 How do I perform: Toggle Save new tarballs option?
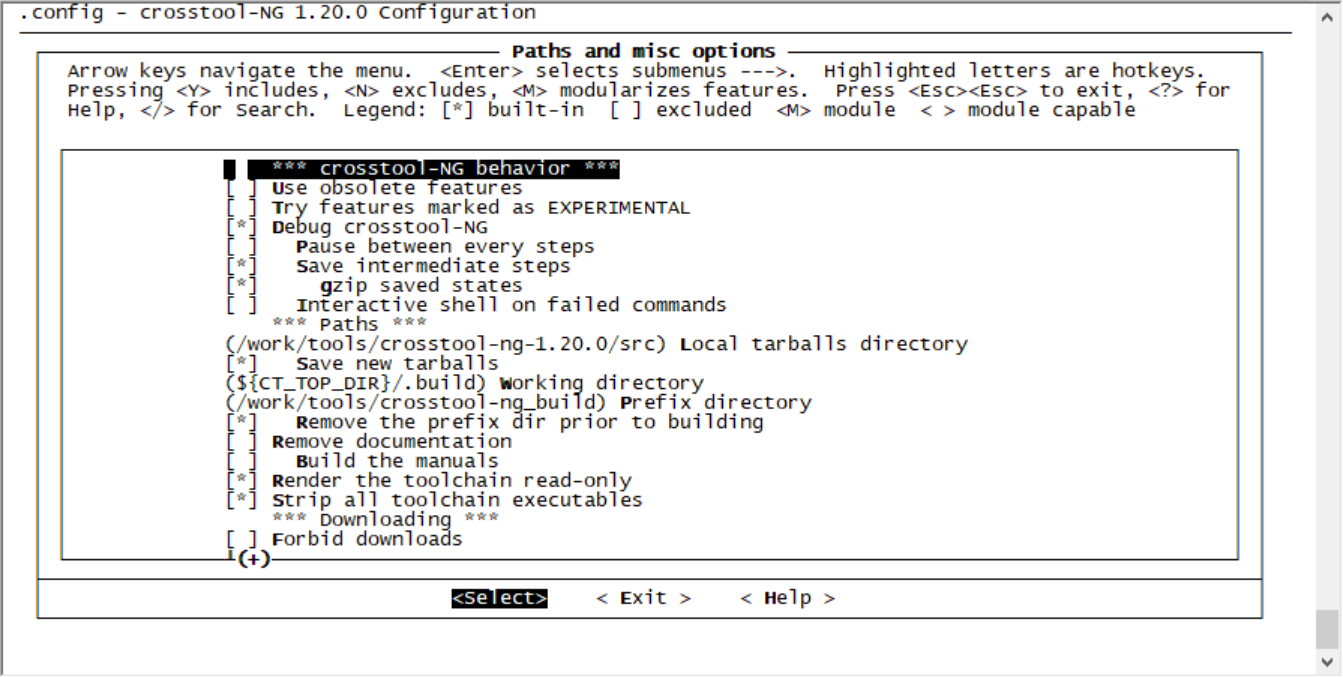(x=241, y=363)
